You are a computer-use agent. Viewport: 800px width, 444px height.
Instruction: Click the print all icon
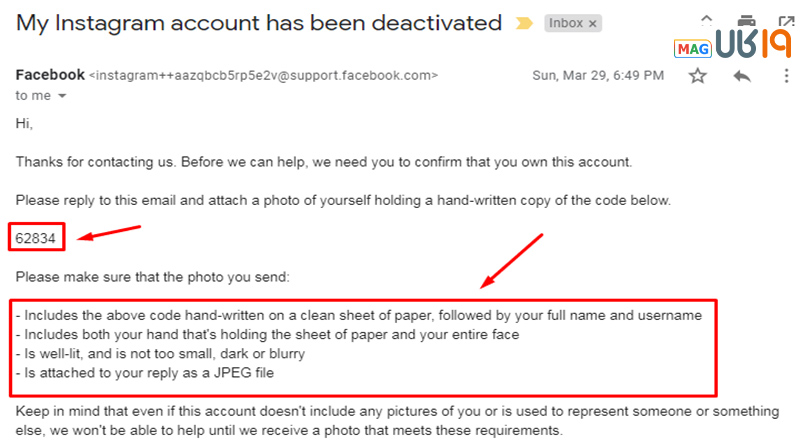(746, 20)
